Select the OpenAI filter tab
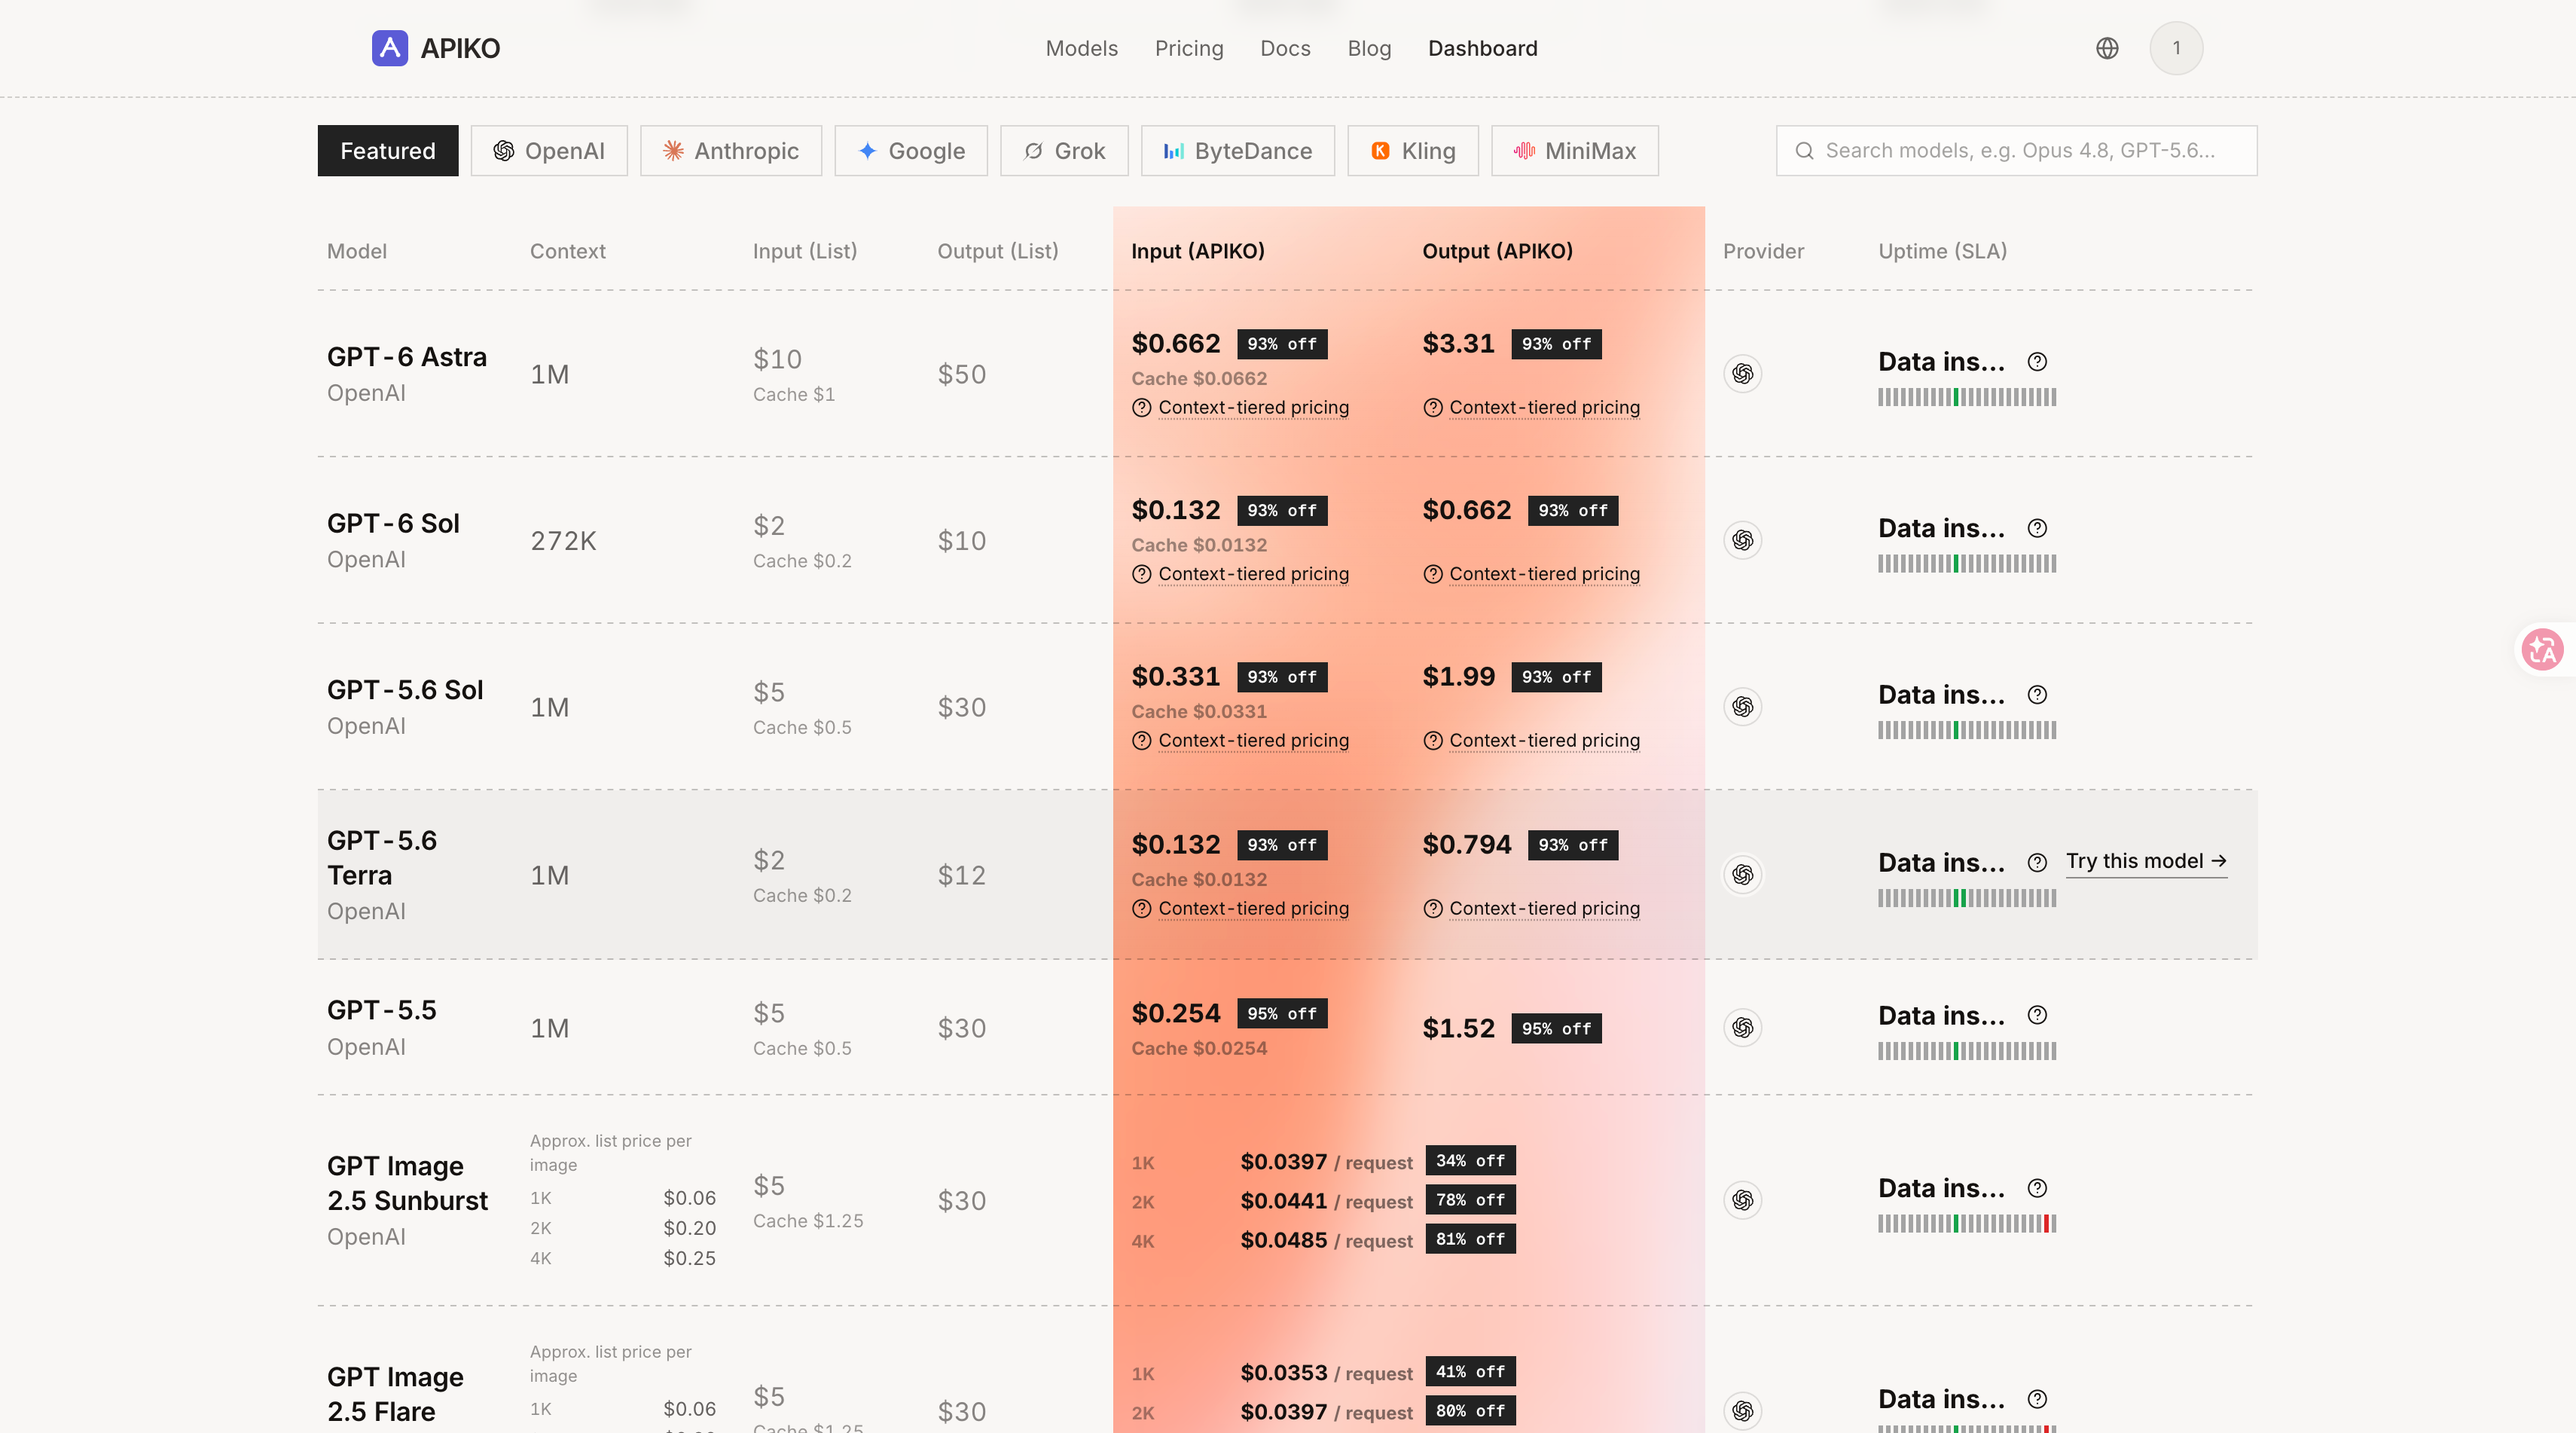The width and height of the screenshot is (2576, 1433). [549, 151]
